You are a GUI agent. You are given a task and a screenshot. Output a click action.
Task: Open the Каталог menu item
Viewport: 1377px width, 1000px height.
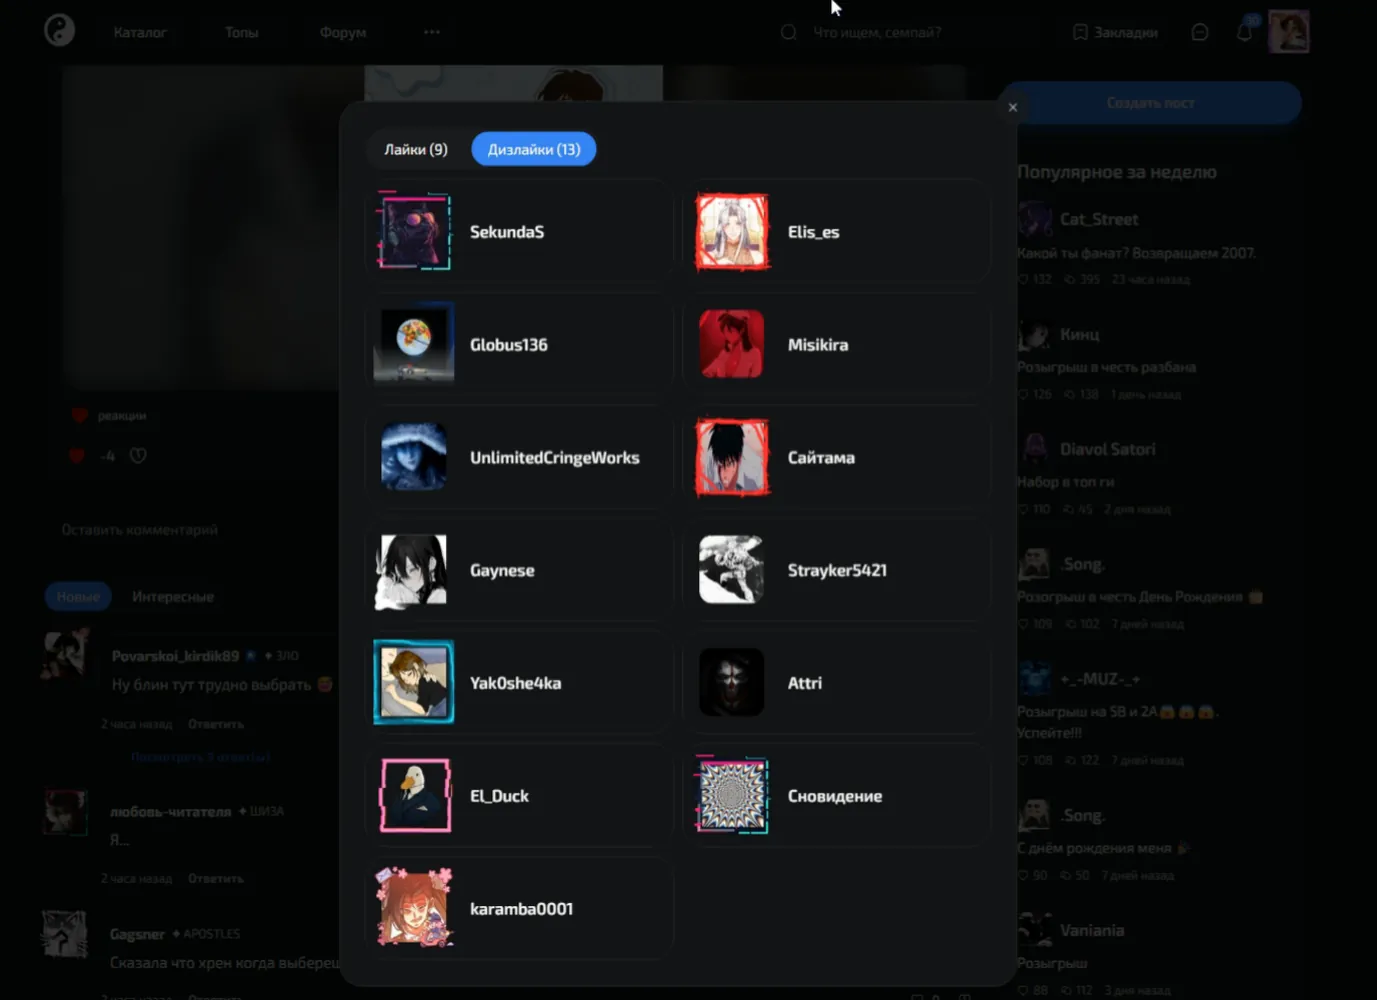click(140, 32)
